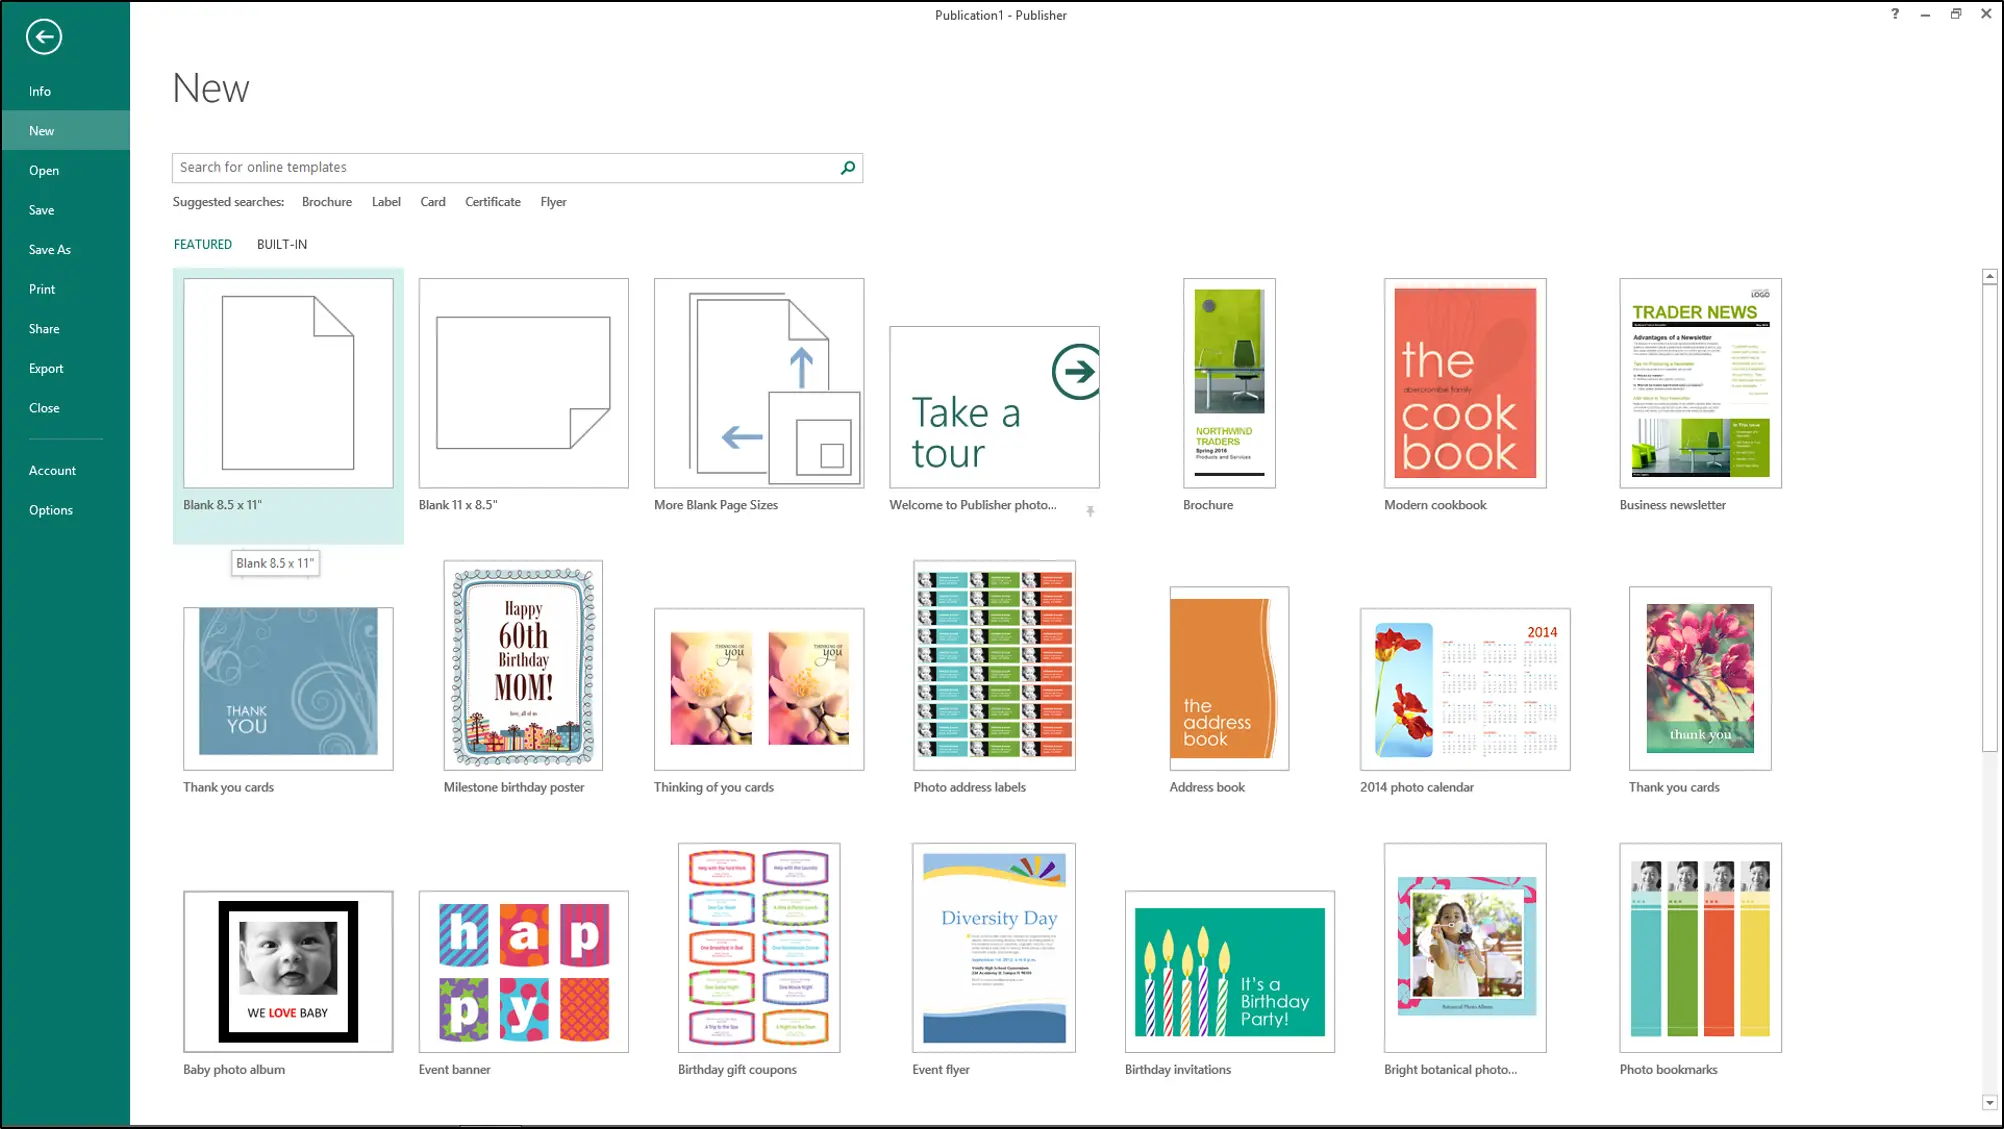Open the Print section
2004x1129 pixels.
coord(42,288)
